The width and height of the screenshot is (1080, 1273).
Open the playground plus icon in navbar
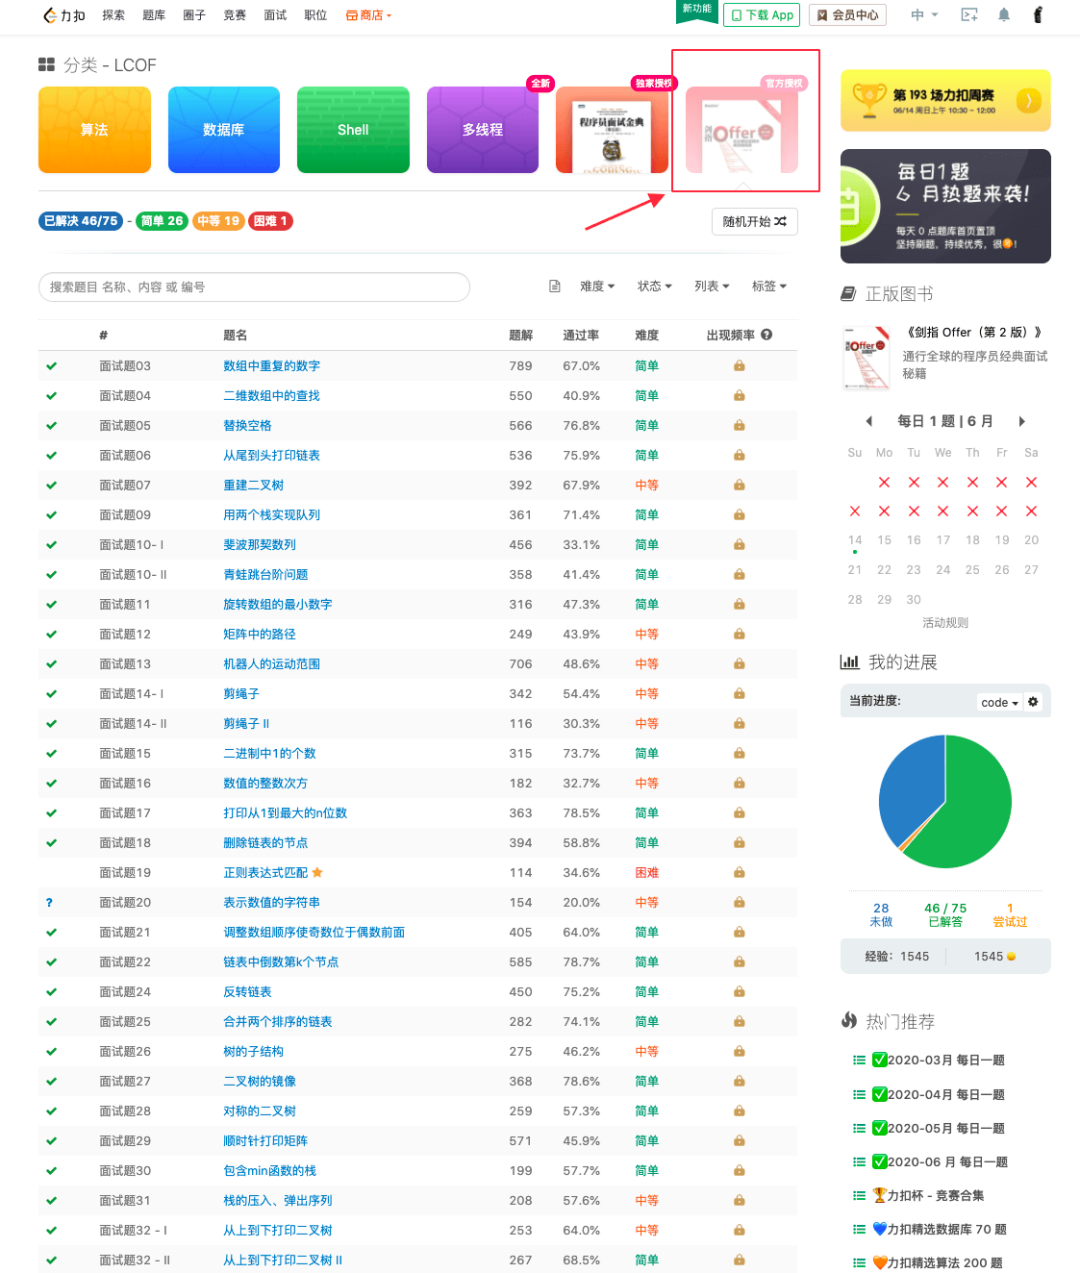pos(969,15)
